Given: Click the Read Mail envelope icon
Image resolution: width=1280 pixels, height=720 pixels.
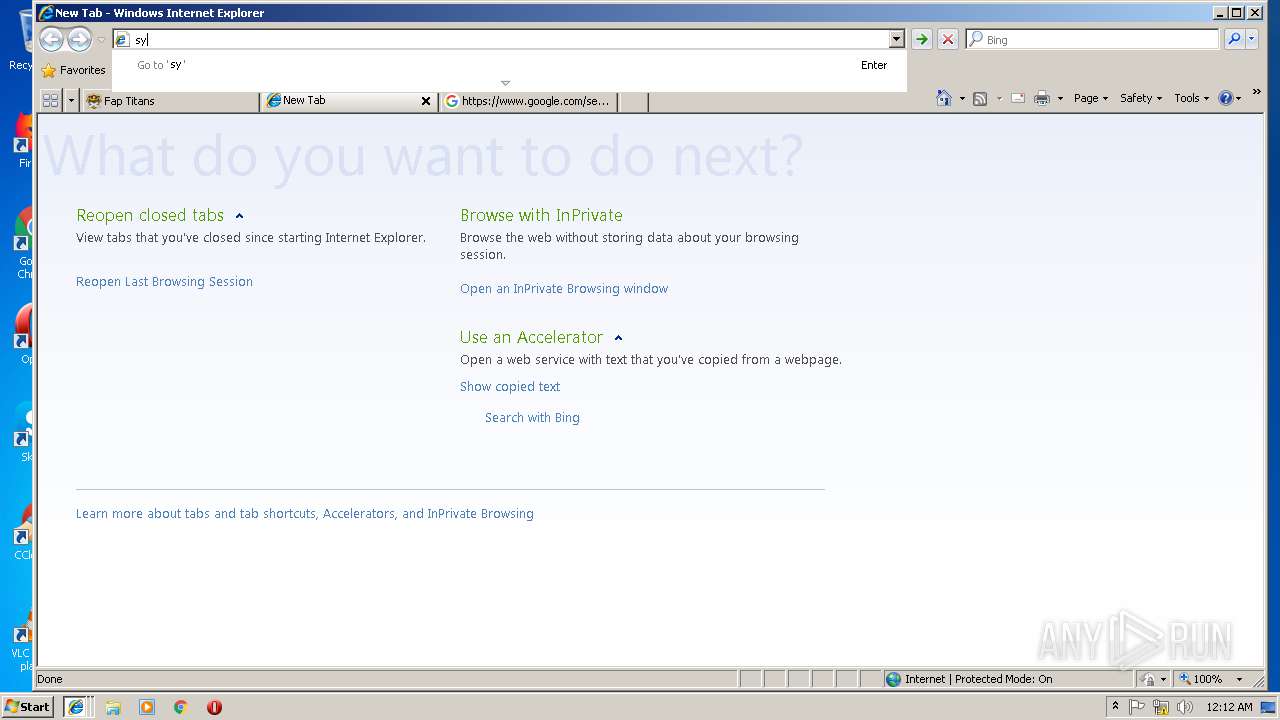Looking at the screenshot, I should pos(1018,98).
